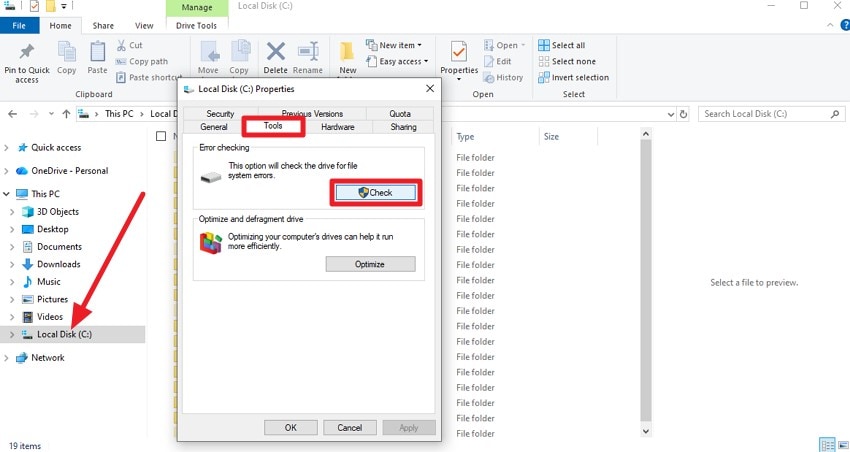Viewport: 850px width, 452px height.
Task: Click History in the Open group
Action: pos(503,78)
